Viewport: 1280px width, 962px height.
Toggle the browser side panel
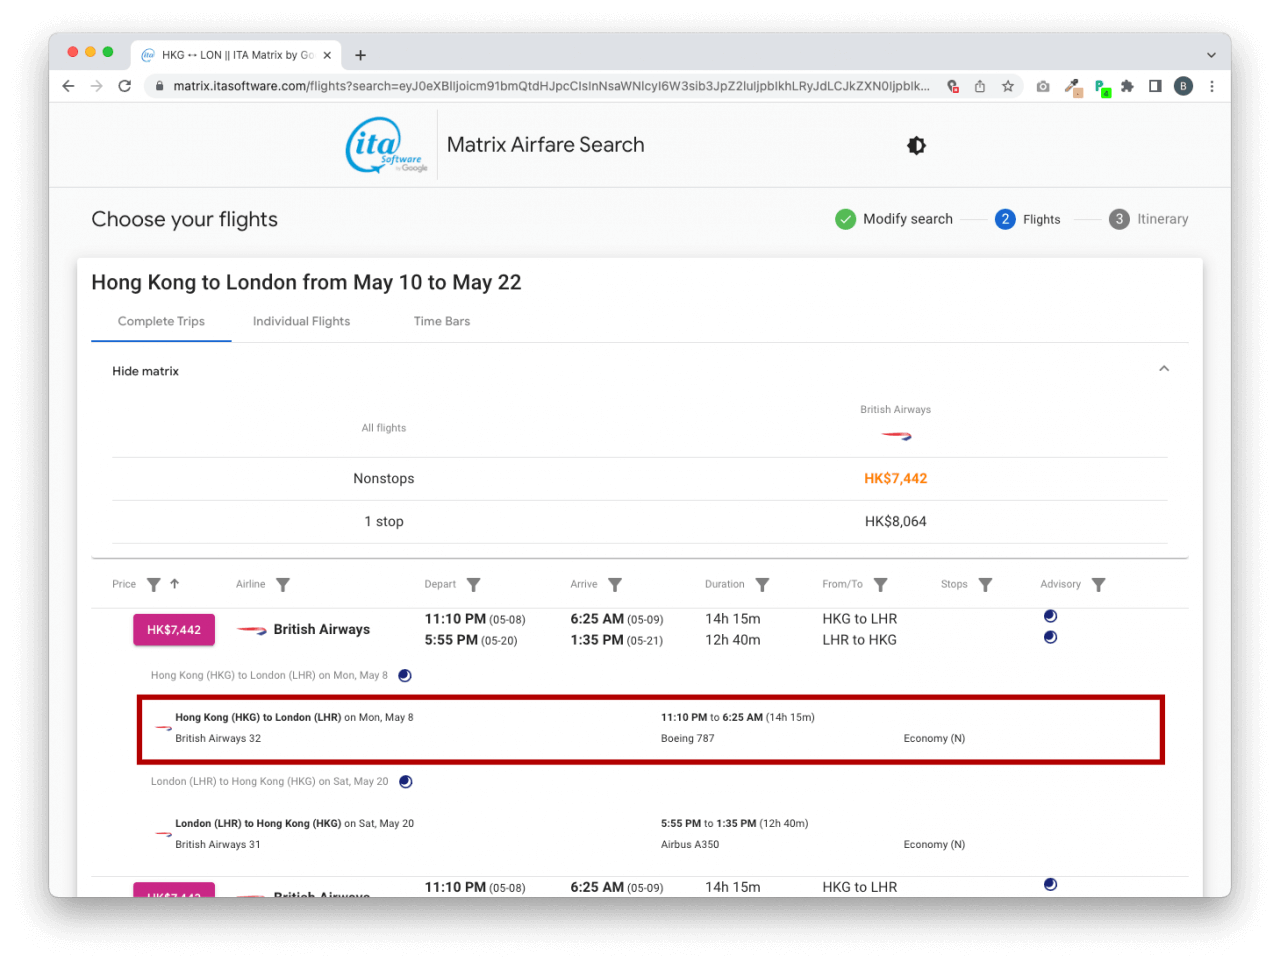[x=1155, y=86]
